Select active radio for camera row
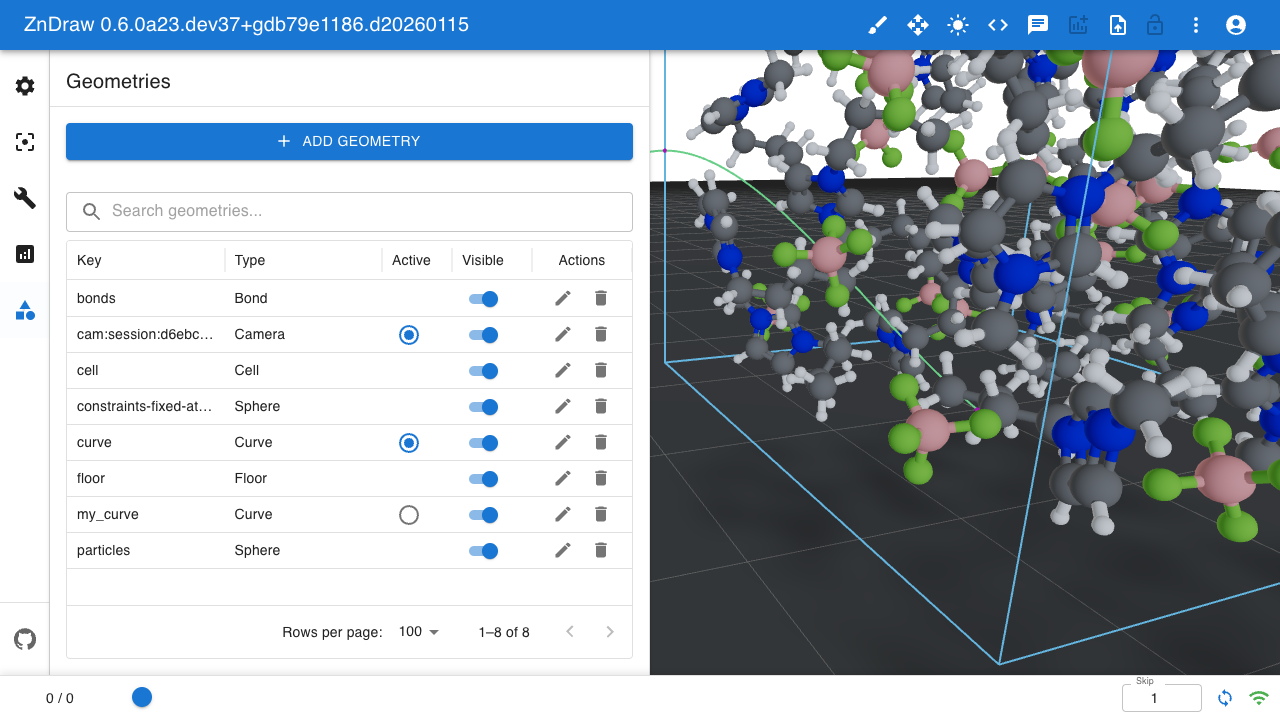Viewport: 1280px width, 720px height. [408, 335]
